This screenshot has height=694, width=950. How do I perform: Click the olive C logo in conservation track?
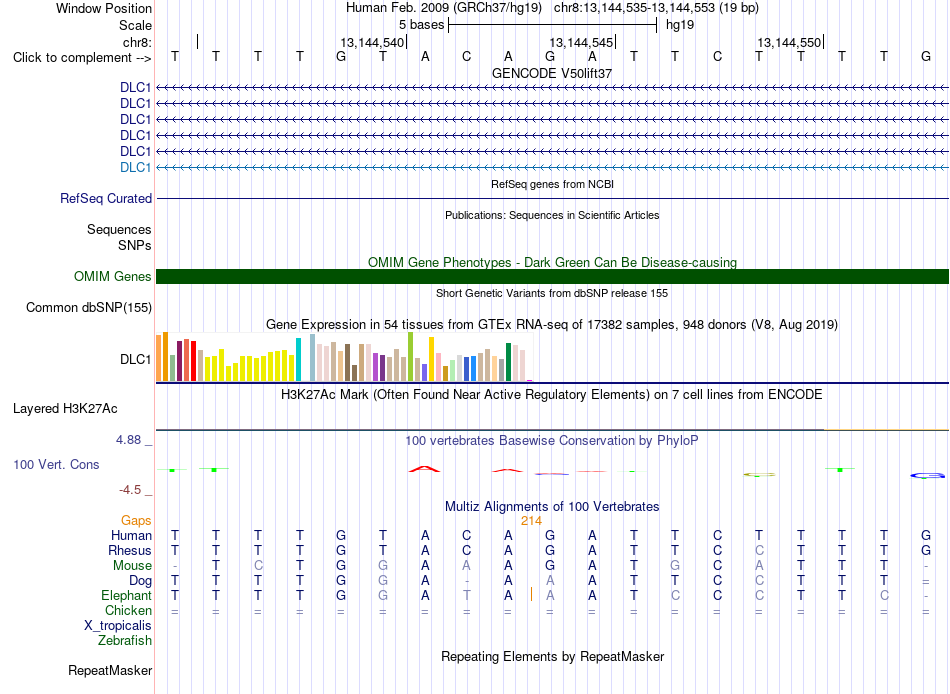coord(759,475)
